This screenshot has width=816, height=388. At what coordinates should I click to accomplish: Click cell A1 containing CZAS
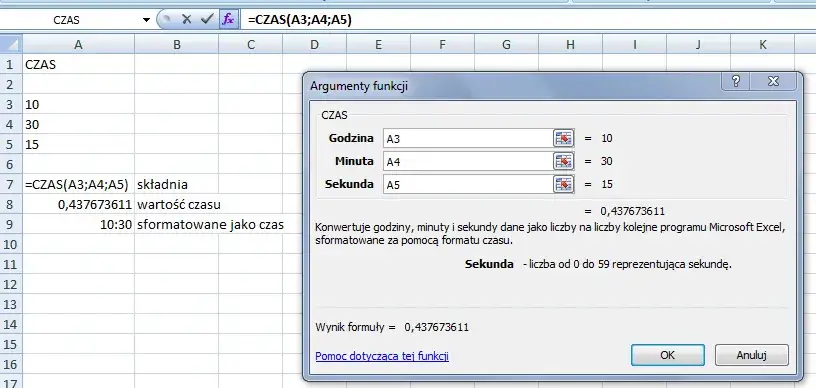79,64
